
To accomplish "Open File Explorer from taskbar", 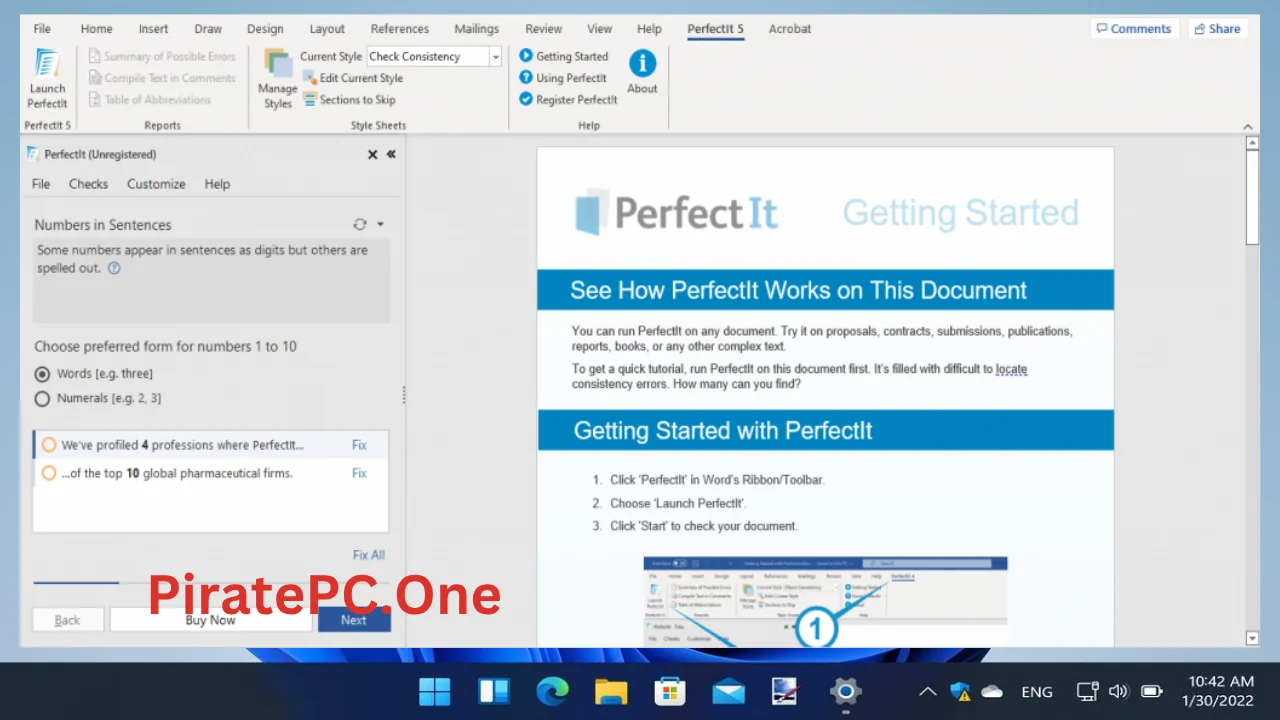I will tap(611, 691).
